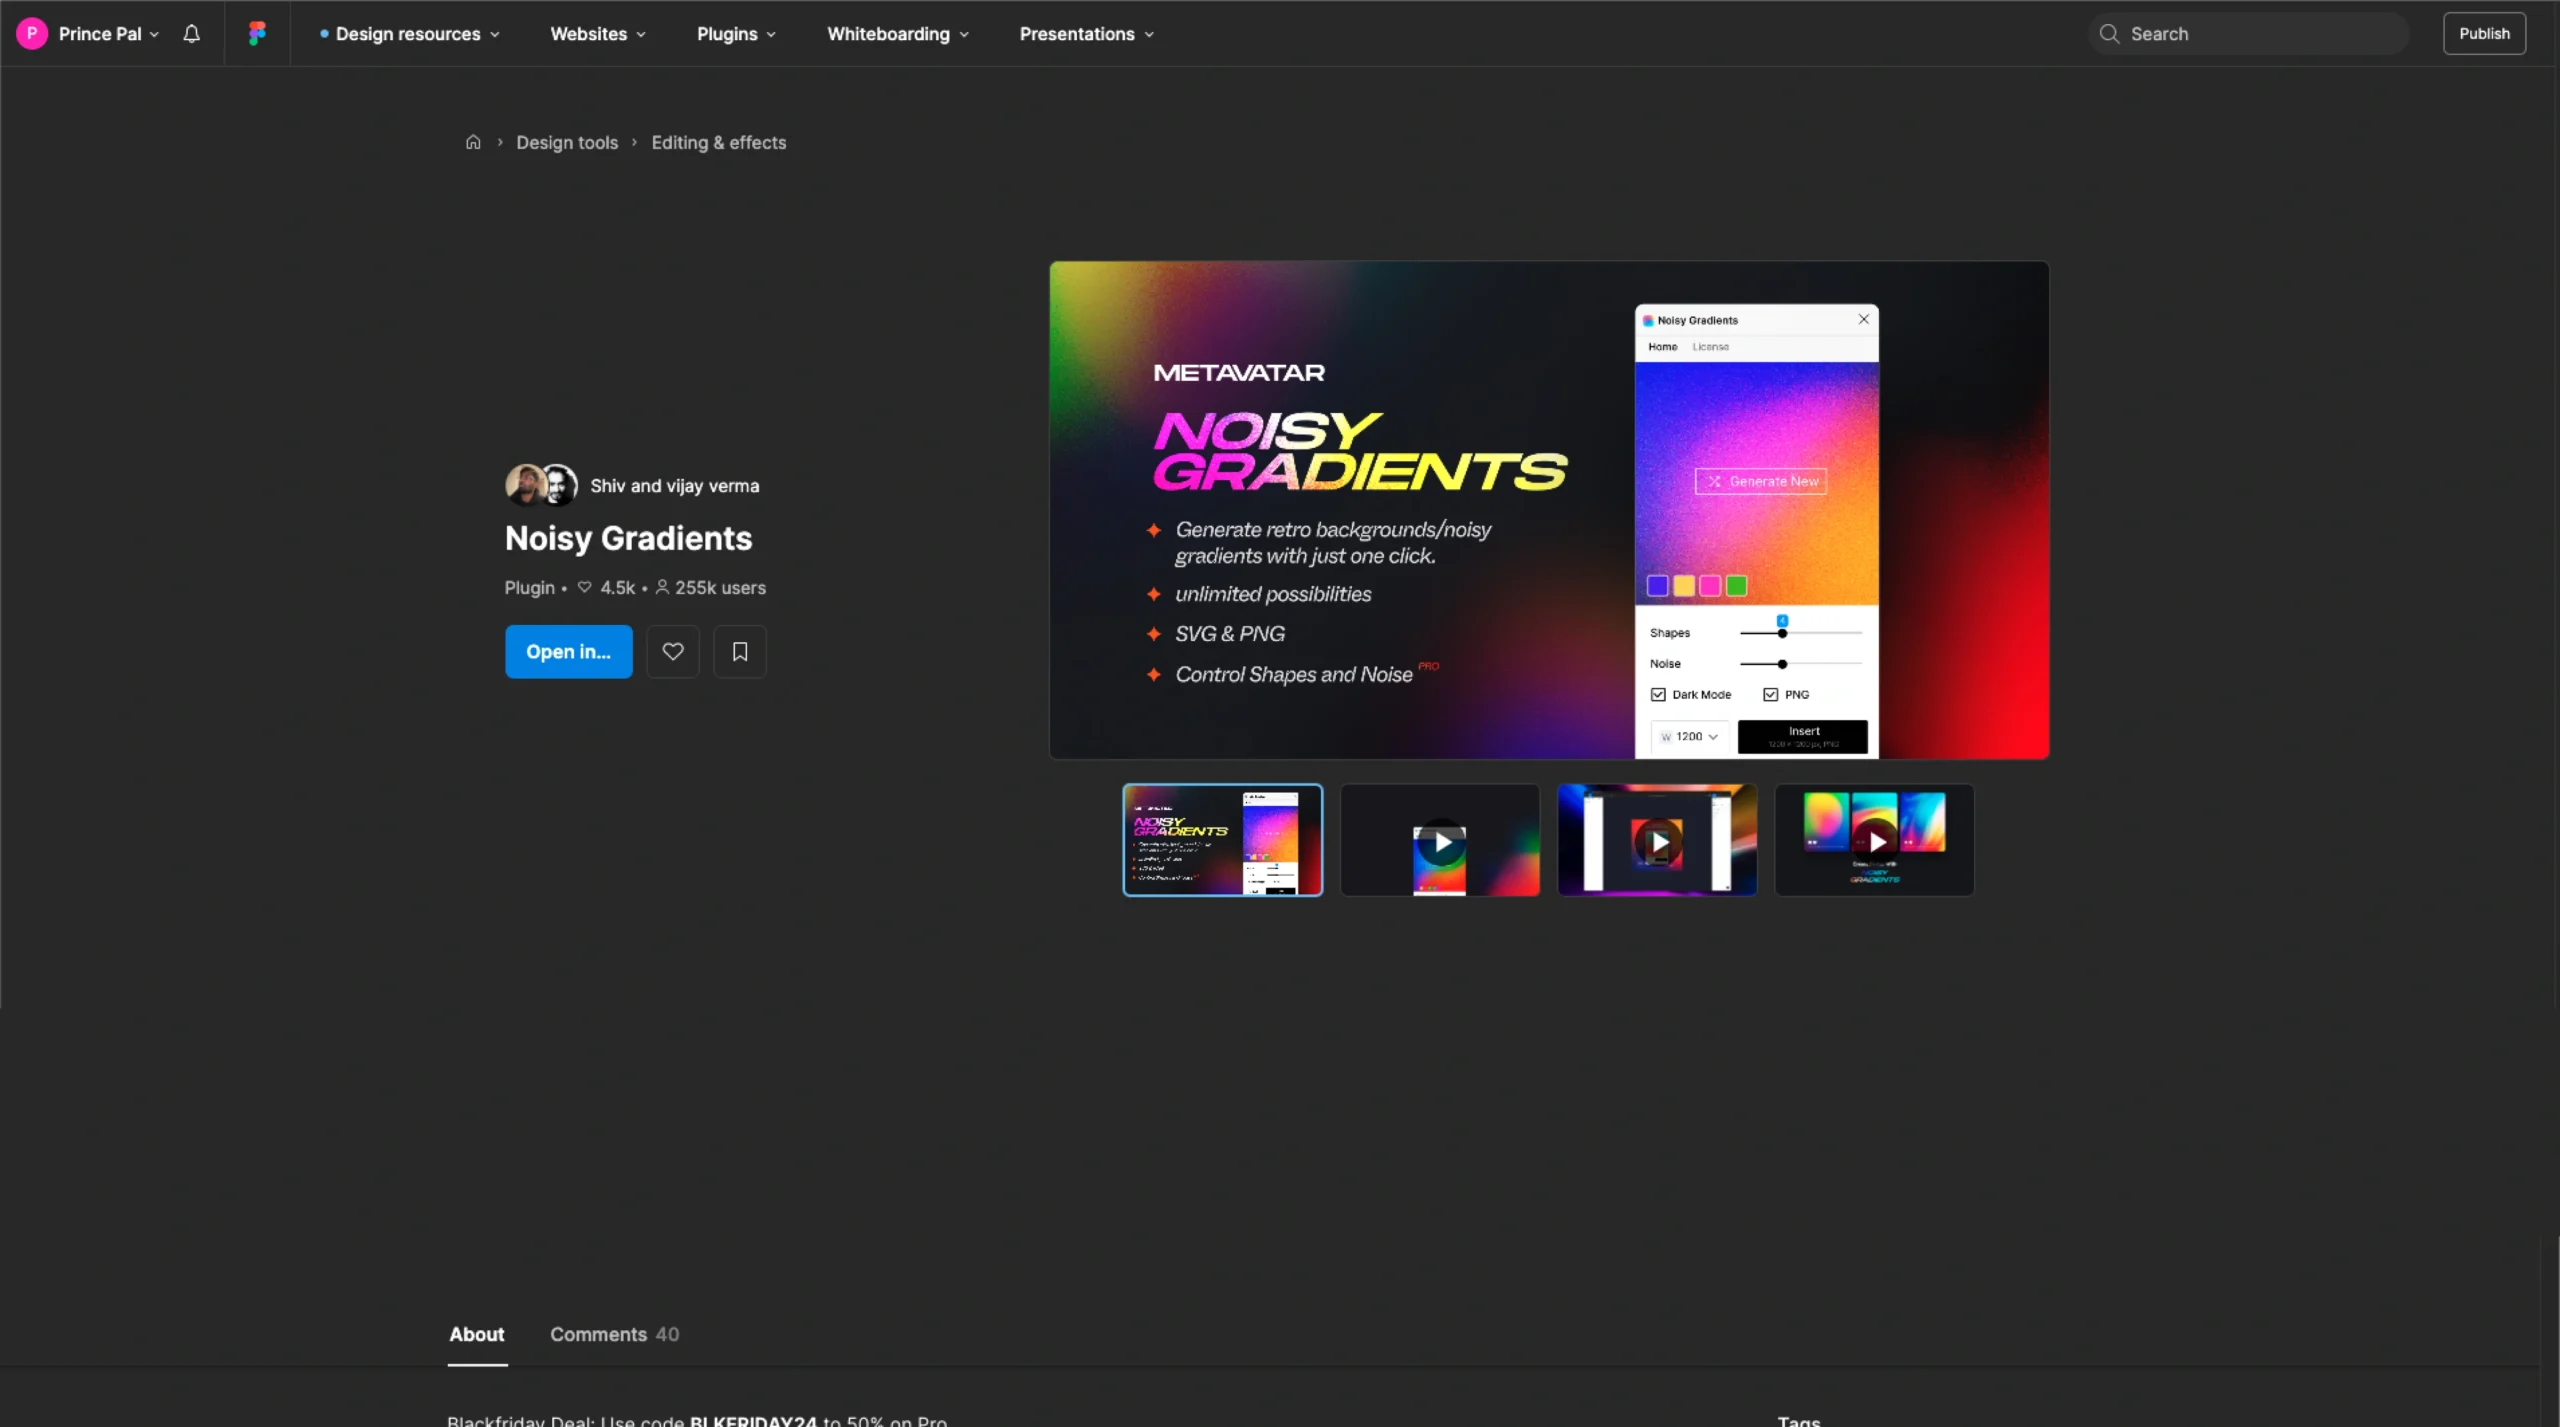The image size is (2560, 1427).
Task: Click the Open in... button
Action: coord(568,651)
